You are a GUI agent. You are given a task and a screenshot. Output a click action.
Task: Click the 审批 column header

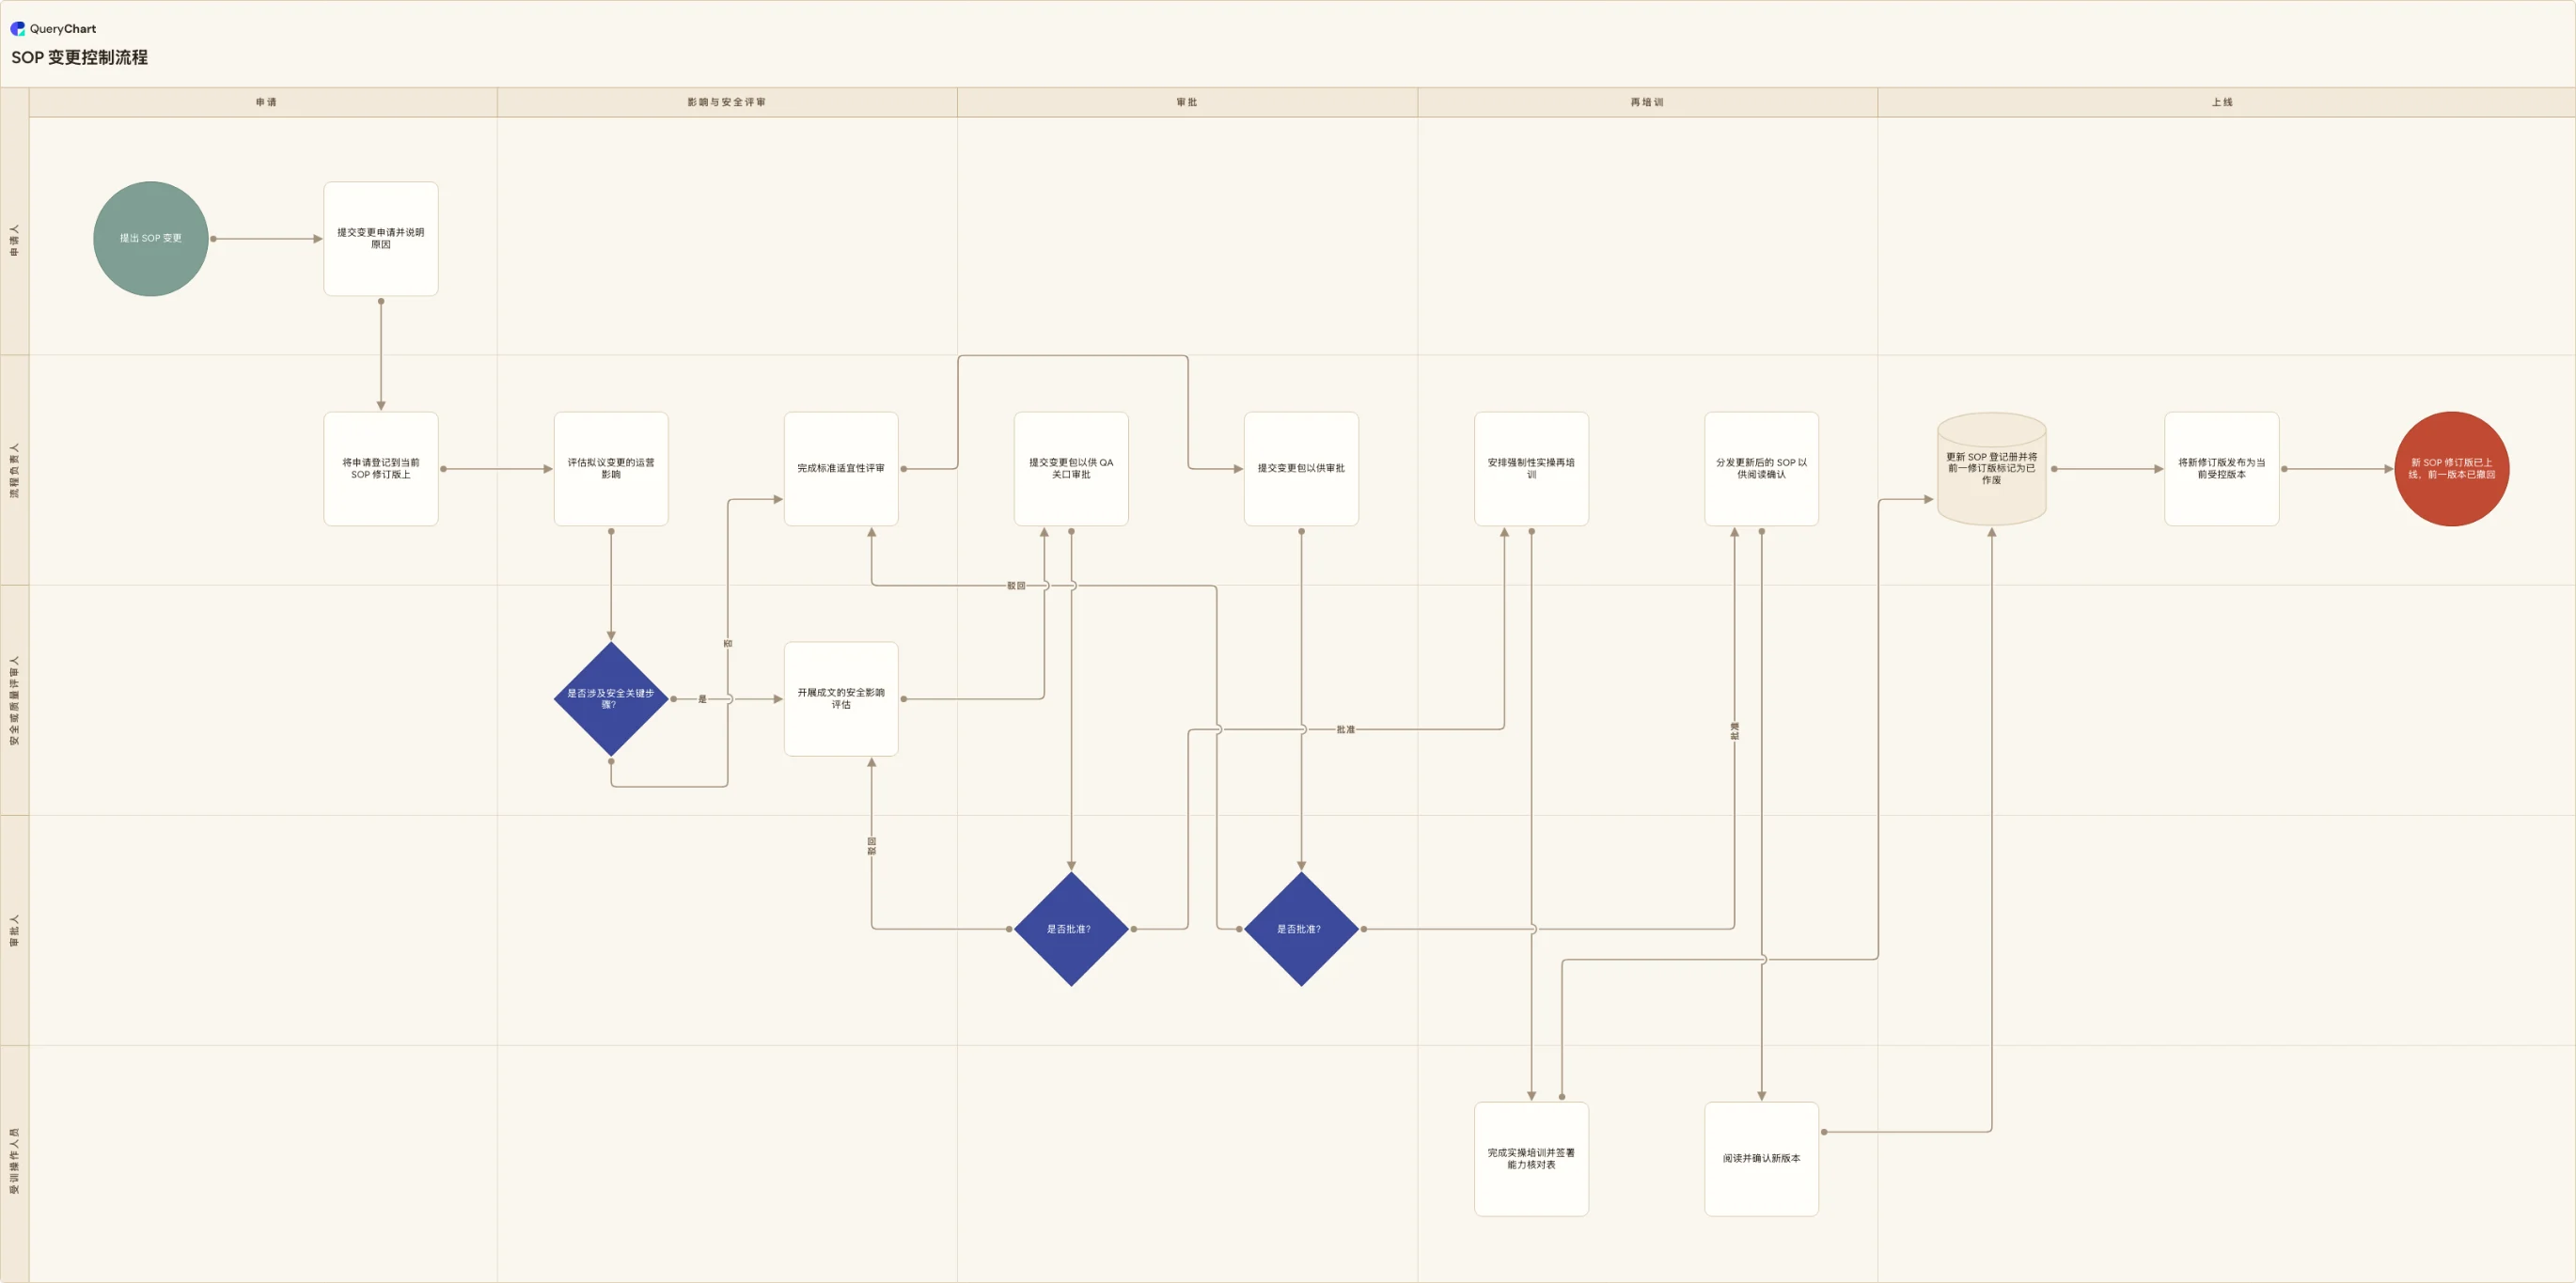point(1187,102)
